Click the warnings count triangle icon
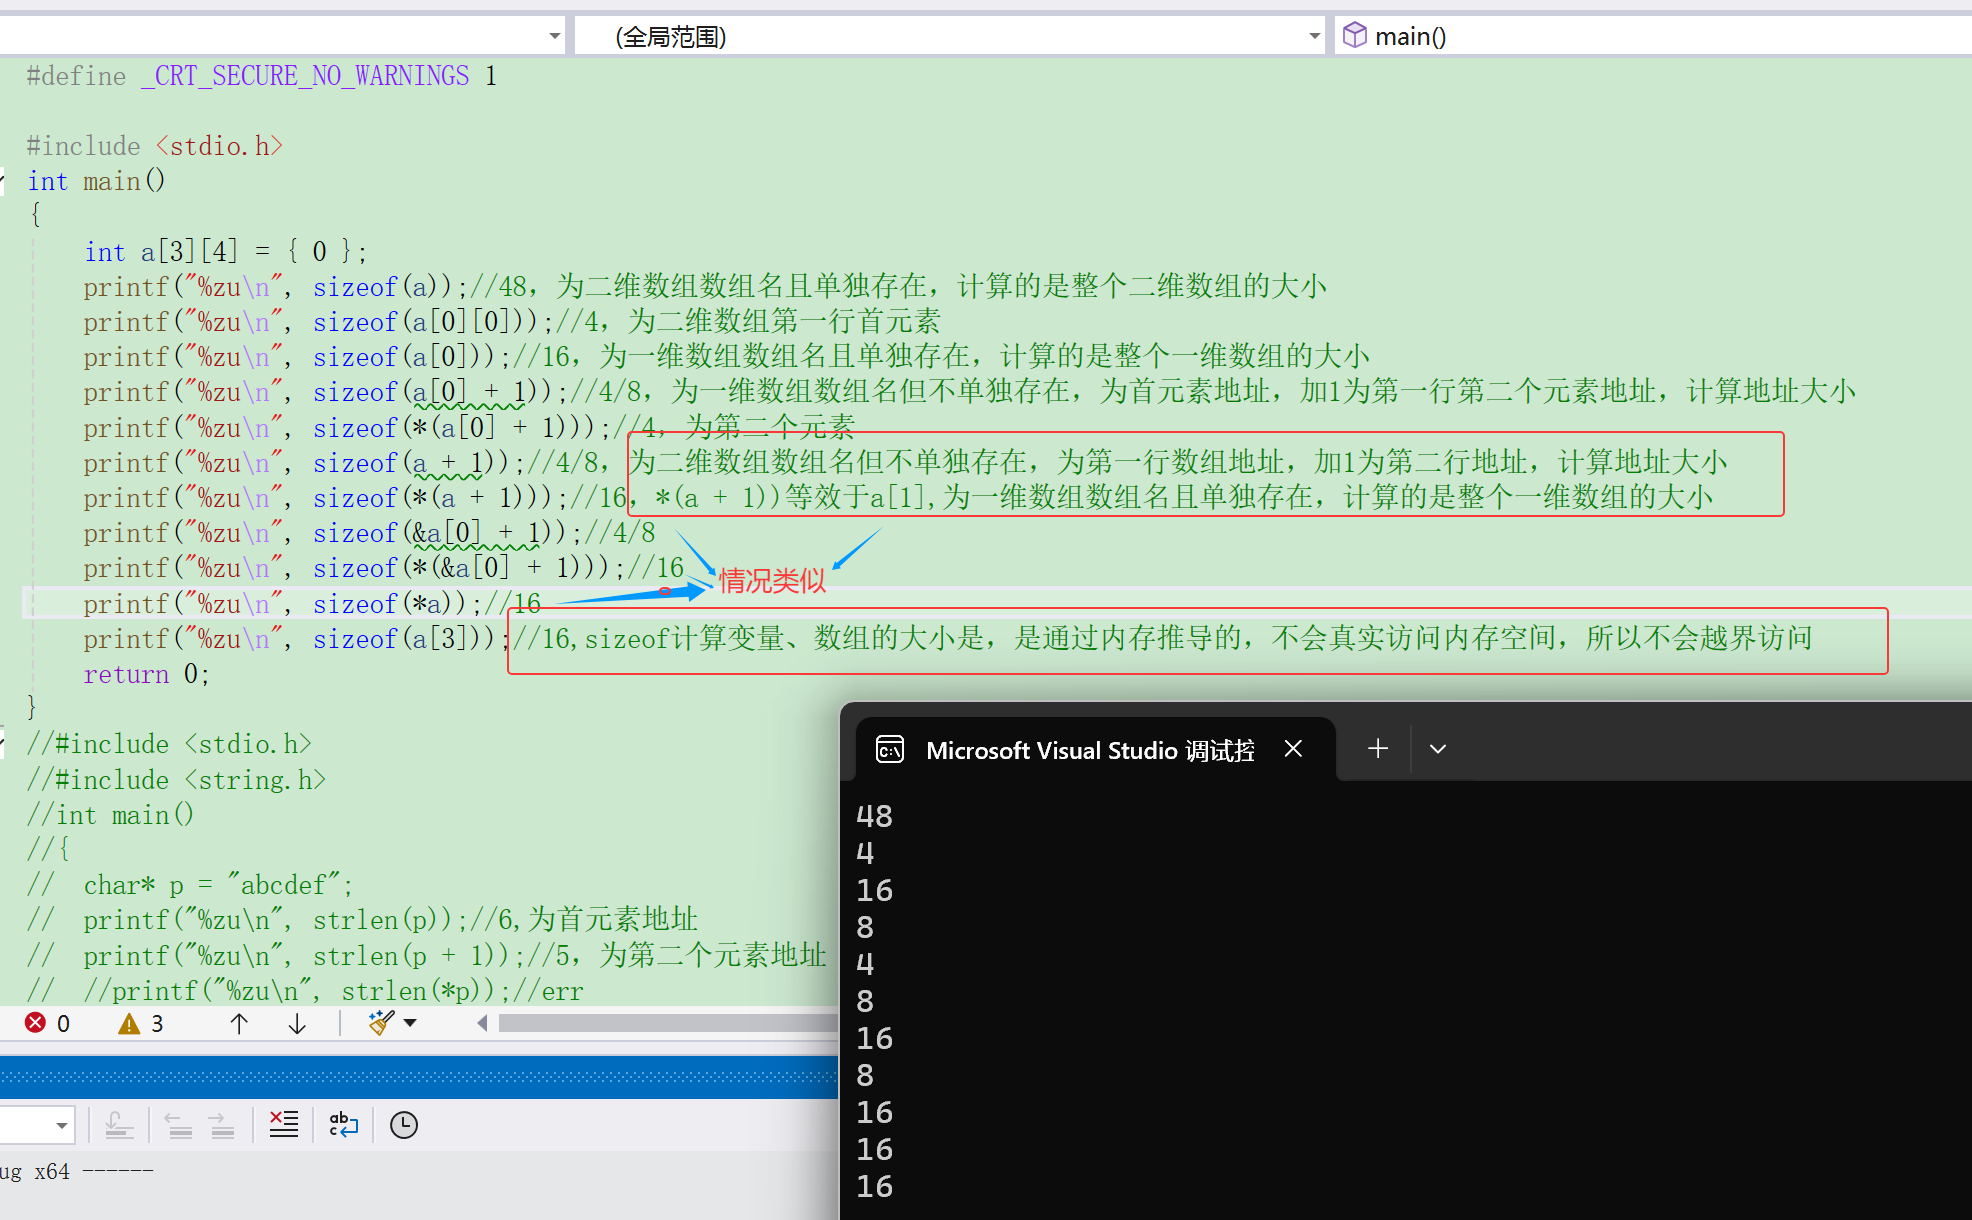 point(129,1023)
